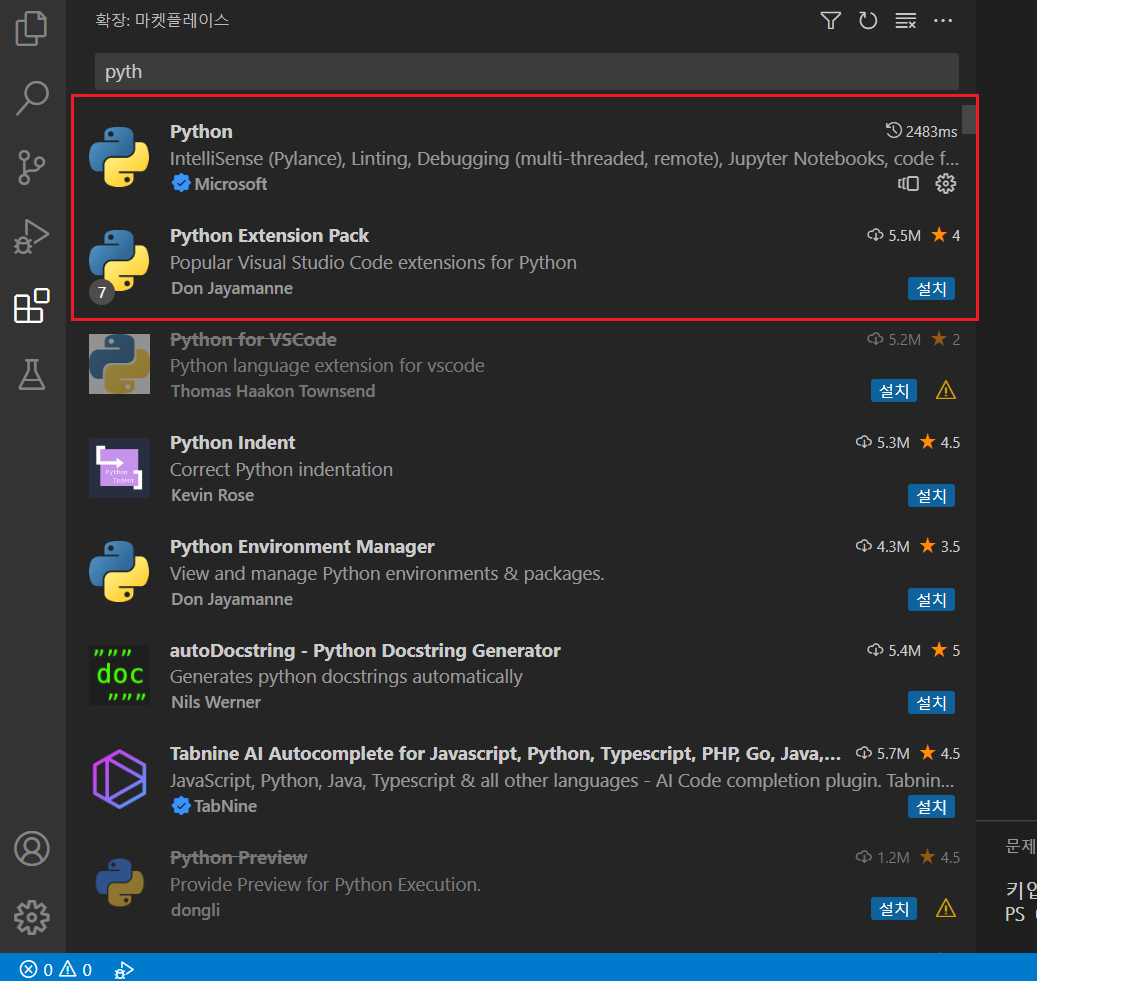This screenshot has height=981, width=1121.
Task: Open the Run and Debug view
Action: pyautogui.click(x=31, y=237)
